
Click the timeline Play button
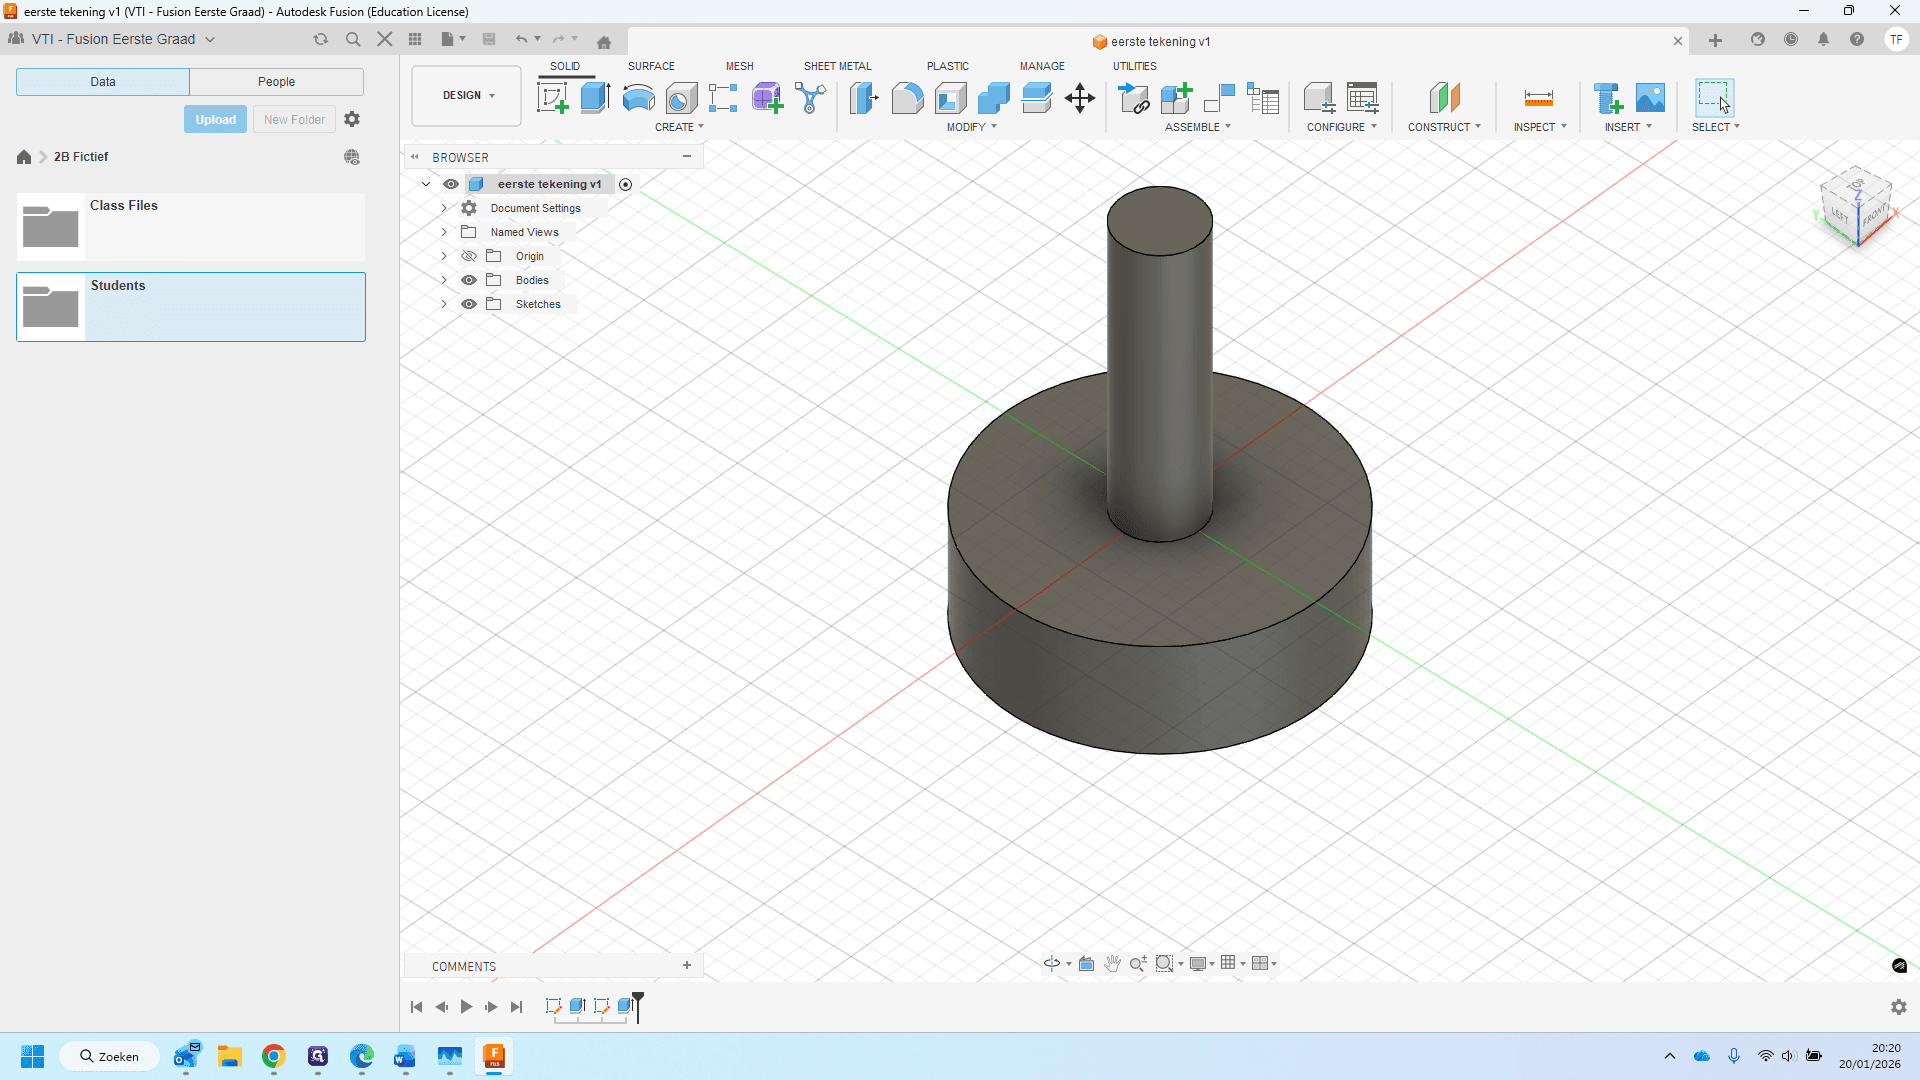coord(466,1007)
